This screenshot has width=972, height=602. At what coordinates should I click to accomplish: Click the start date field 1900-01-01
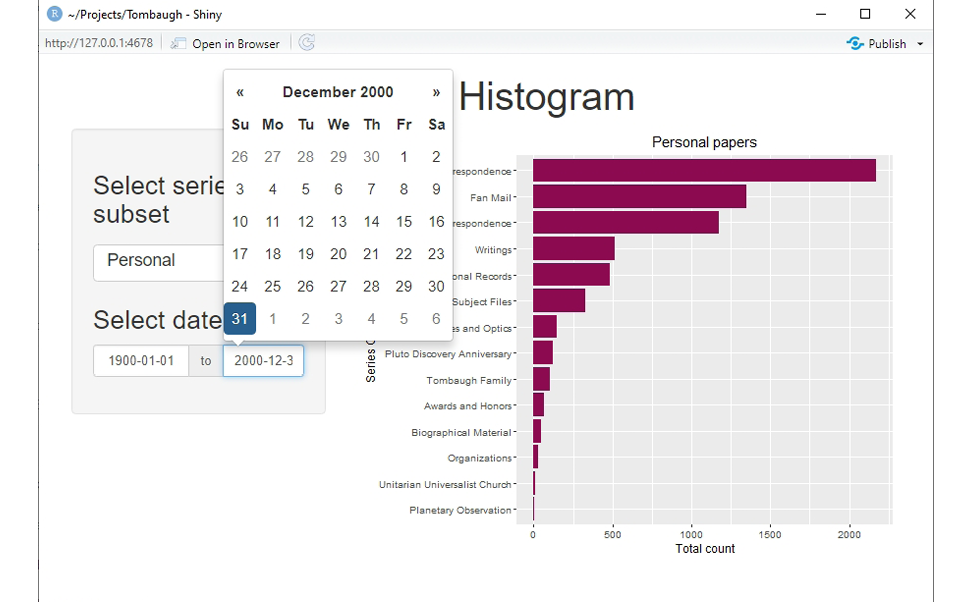click(141, 361)
